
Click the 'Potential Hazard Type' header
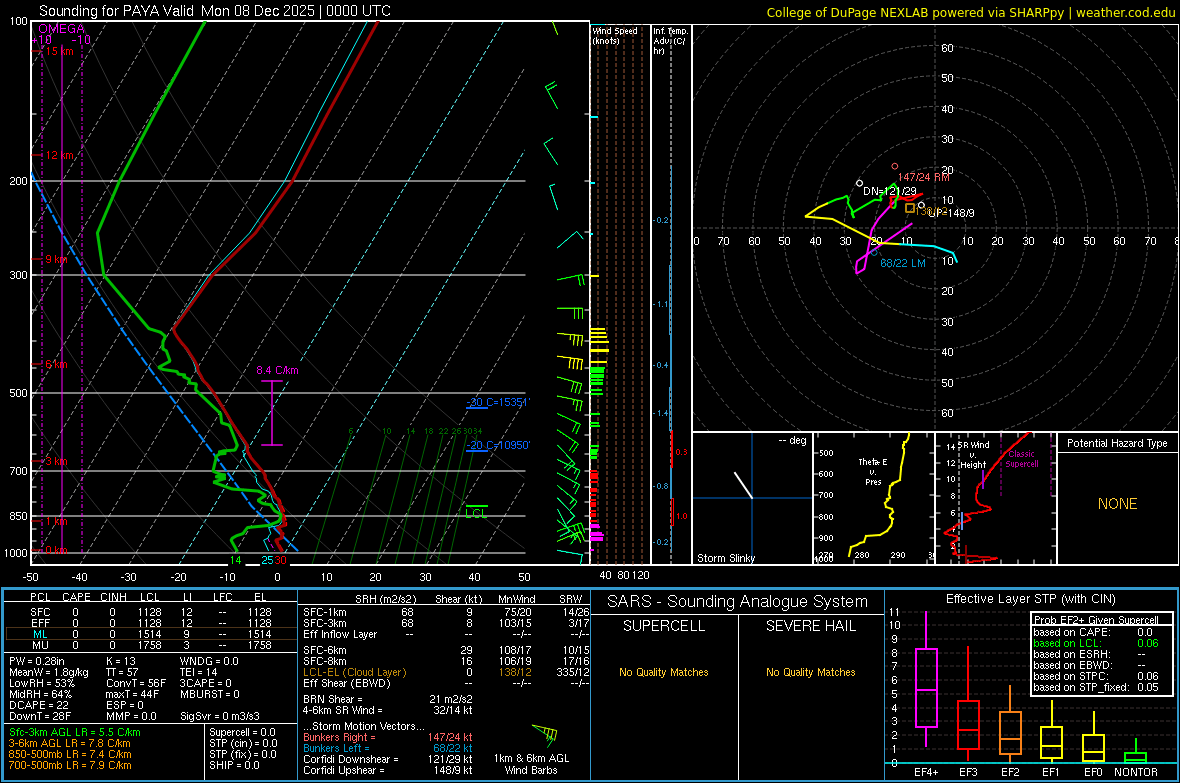pos(1117,443)
